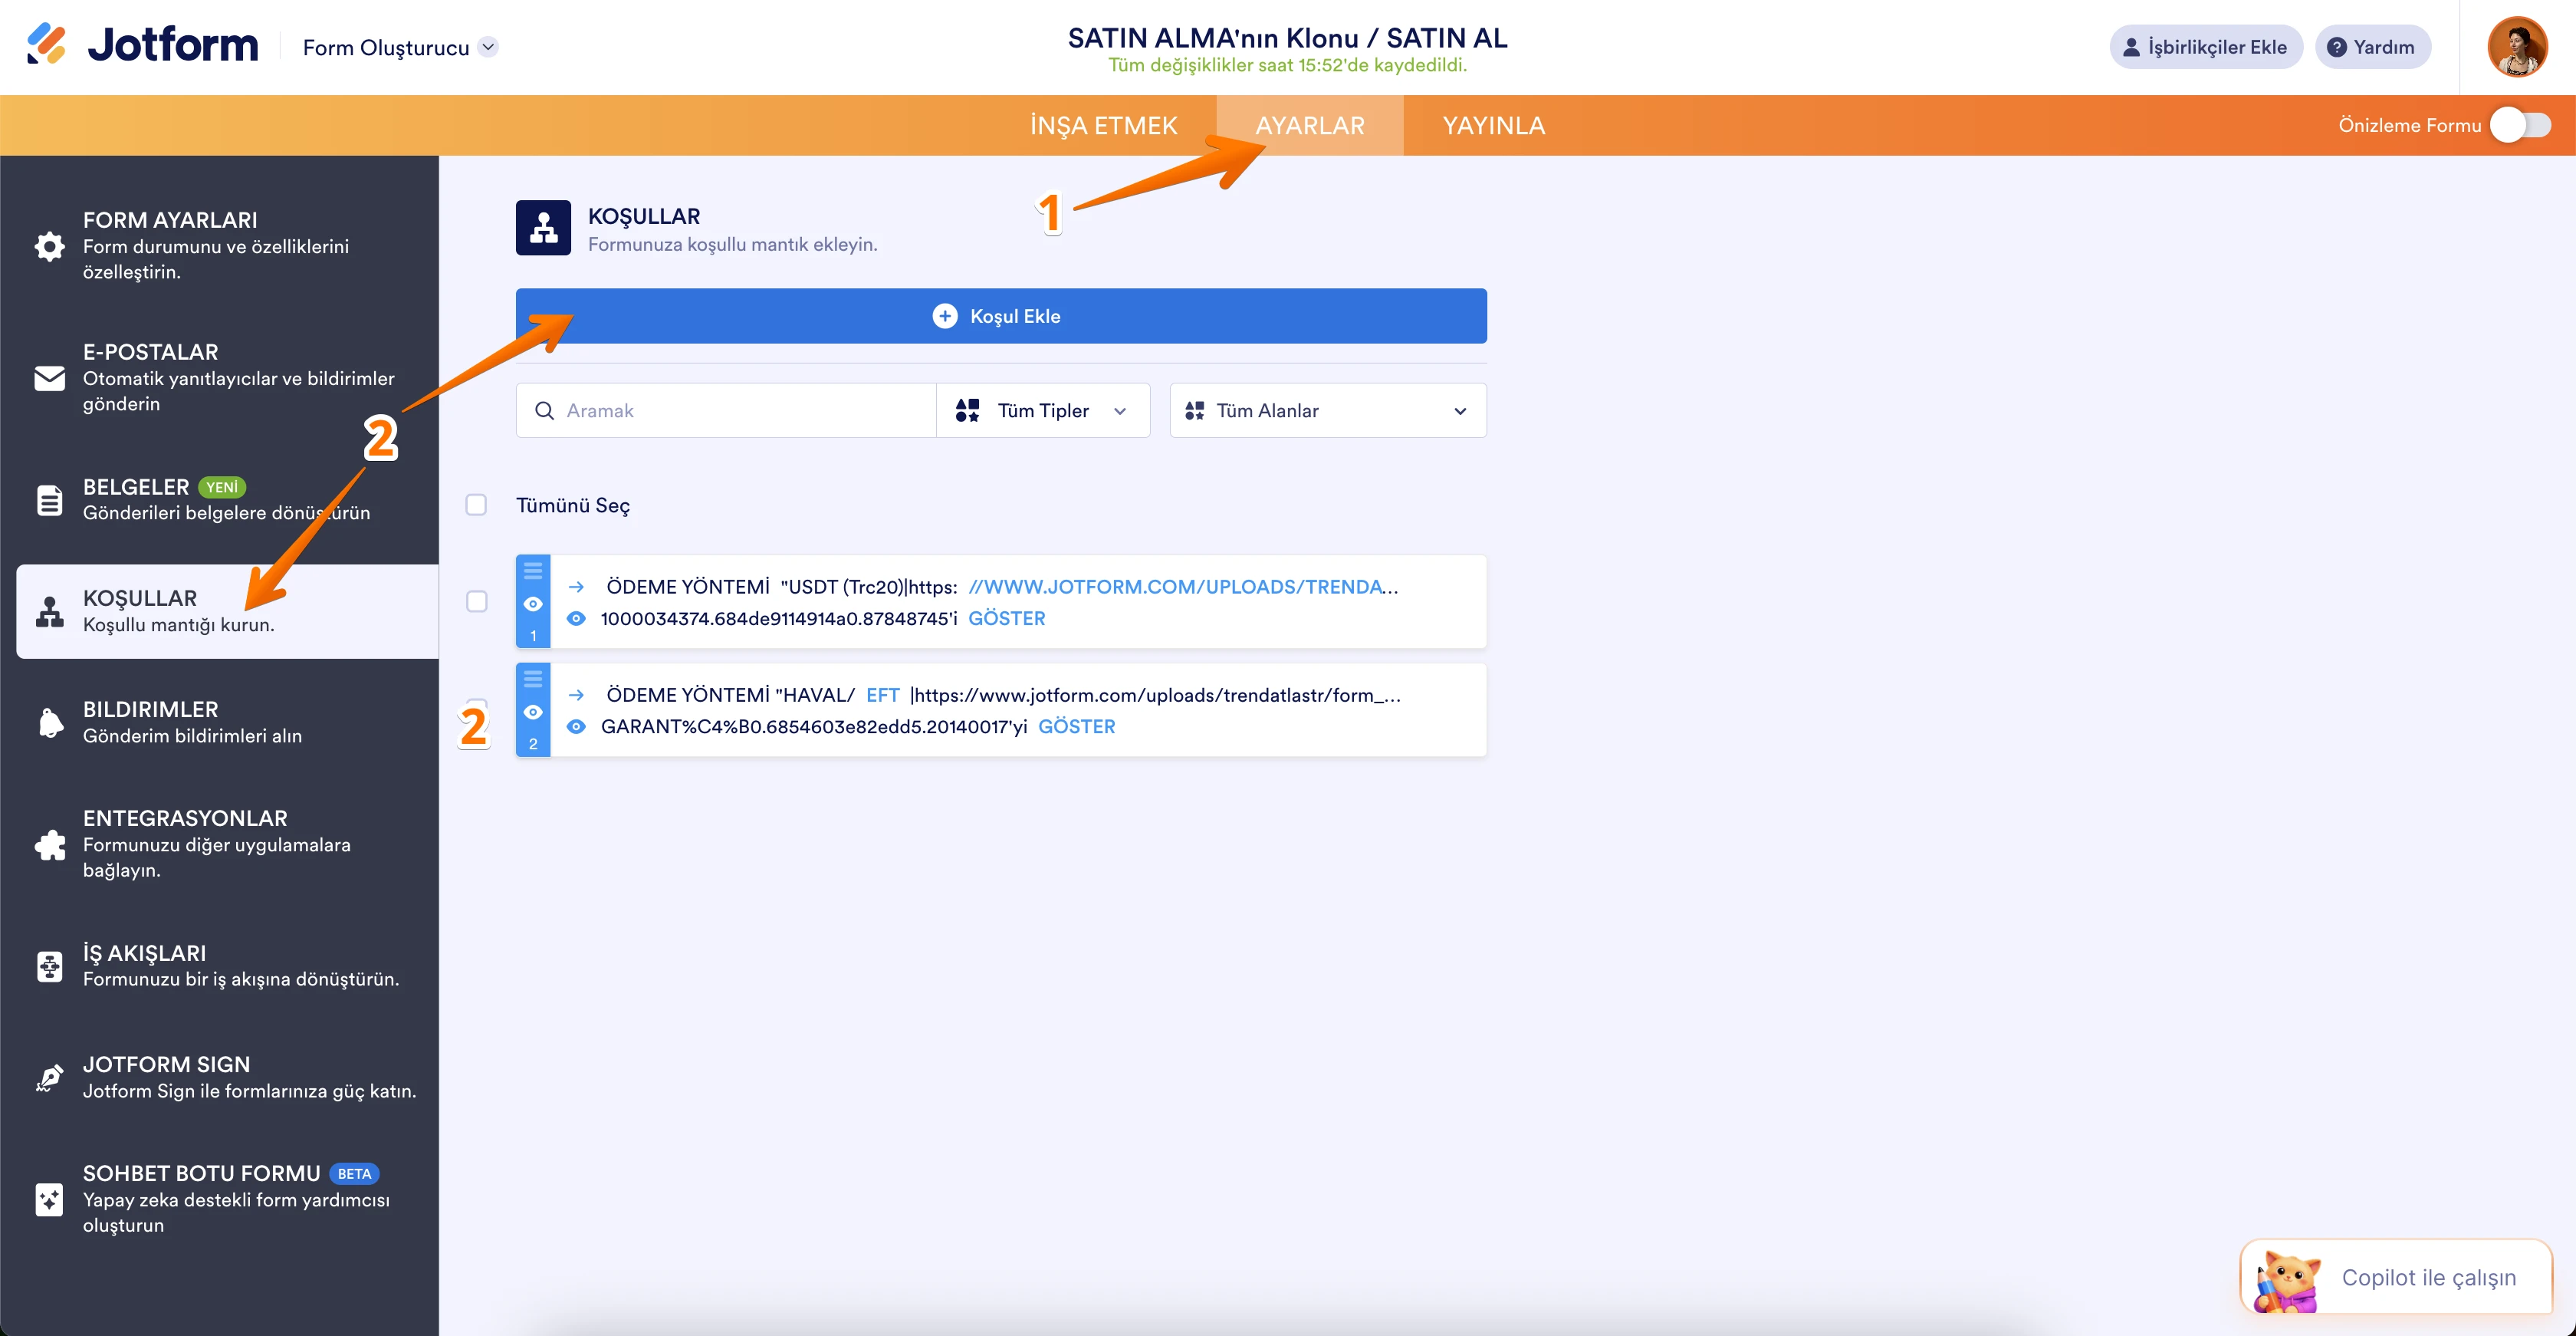Check the Tümünü Seç checkbox
Viewport: 2576px width, 1336px height.
475,505
